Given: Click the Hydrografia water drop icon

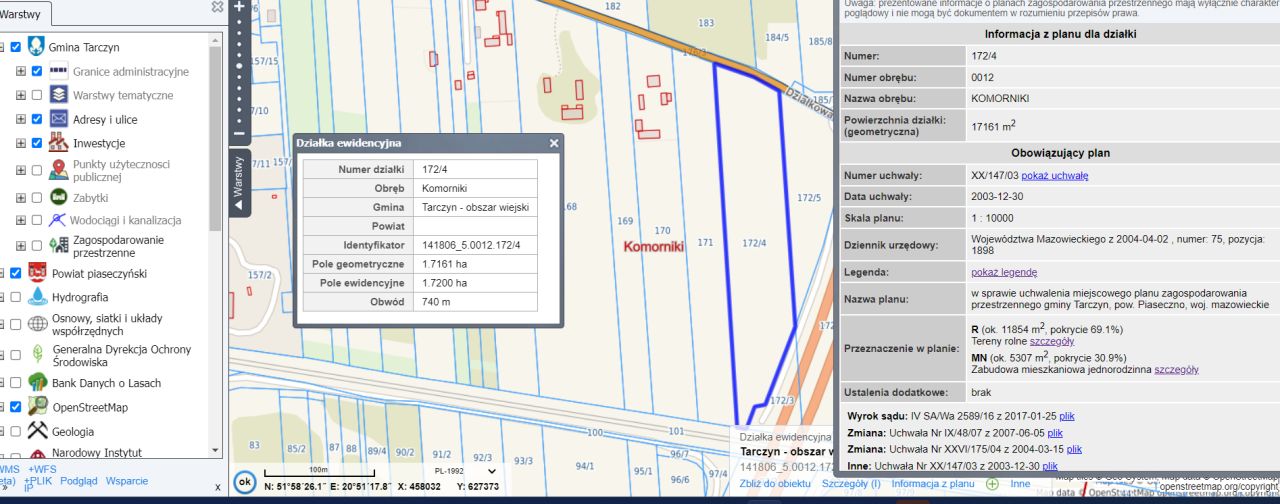Looking at the screenshot, I should click(x=37, y=297).
